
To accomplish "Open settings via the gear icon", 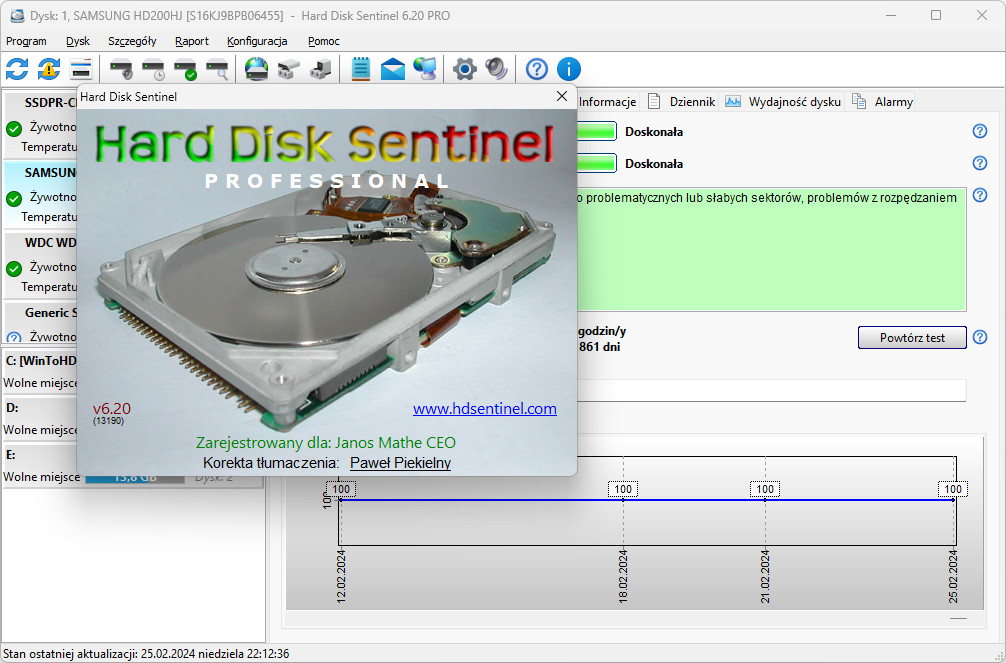I will tap(465, 69).
